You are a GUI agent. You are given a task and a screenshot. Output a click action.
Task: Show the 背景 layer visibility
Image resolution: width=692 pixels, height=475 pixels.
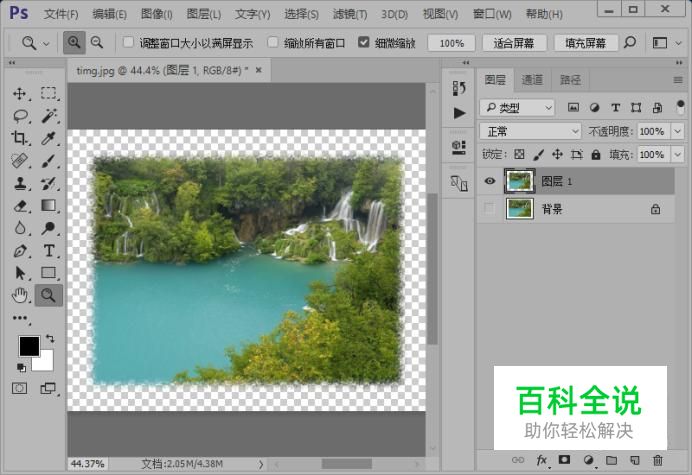coord(489,208)
